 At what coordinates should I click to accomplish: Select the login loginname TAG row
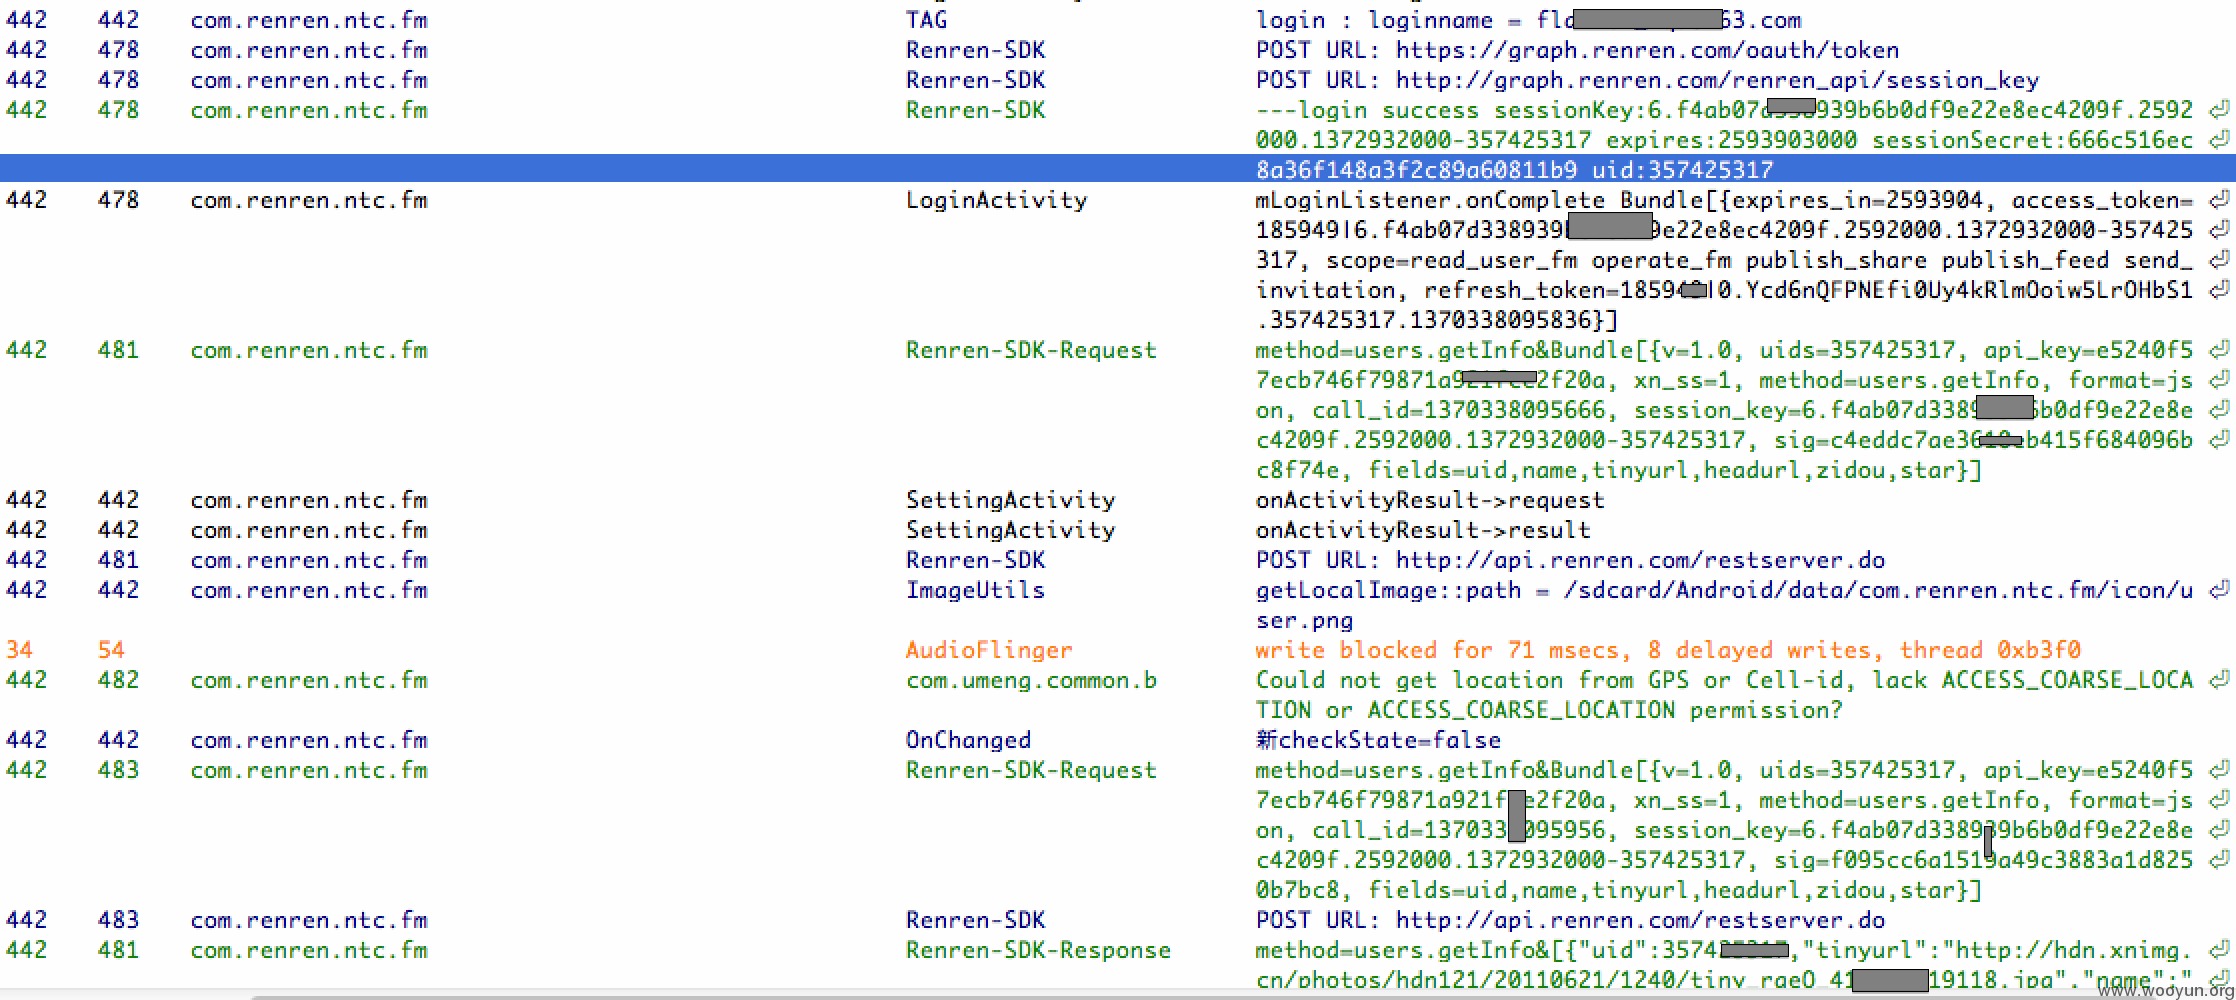[x=1118, y=20]
